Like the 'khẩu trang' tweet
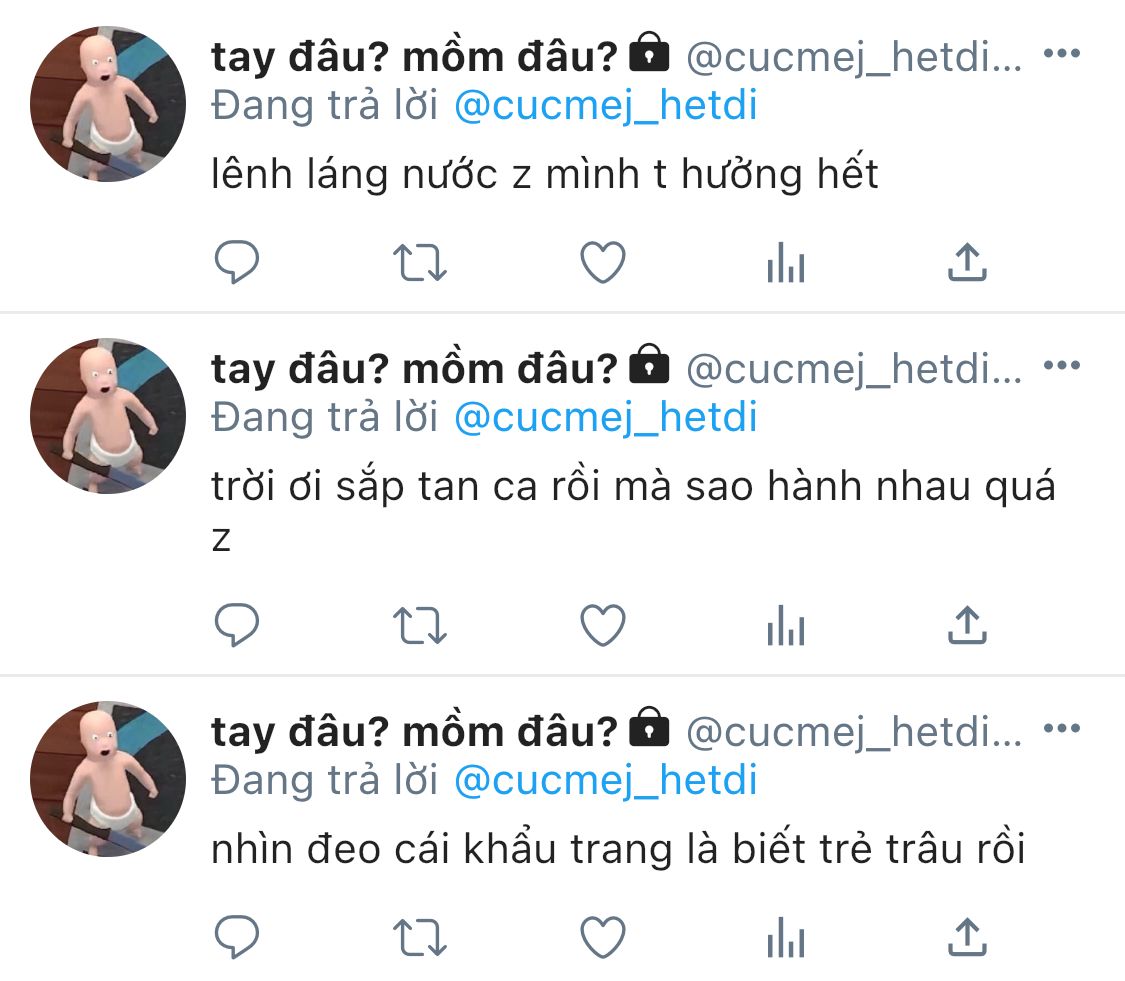Screen dimensions: 1125x981 point(603,937)
